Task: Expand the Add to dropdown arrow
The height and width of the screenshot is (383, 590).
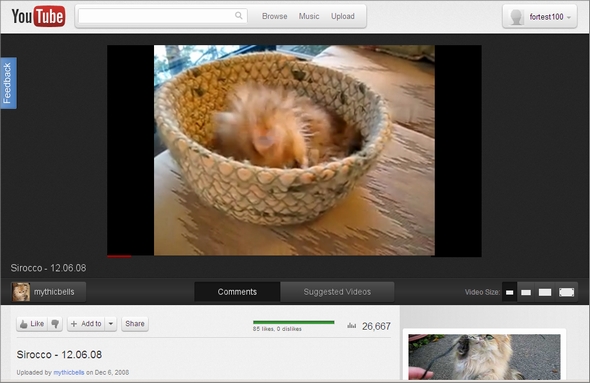Action: pos(111,324)
